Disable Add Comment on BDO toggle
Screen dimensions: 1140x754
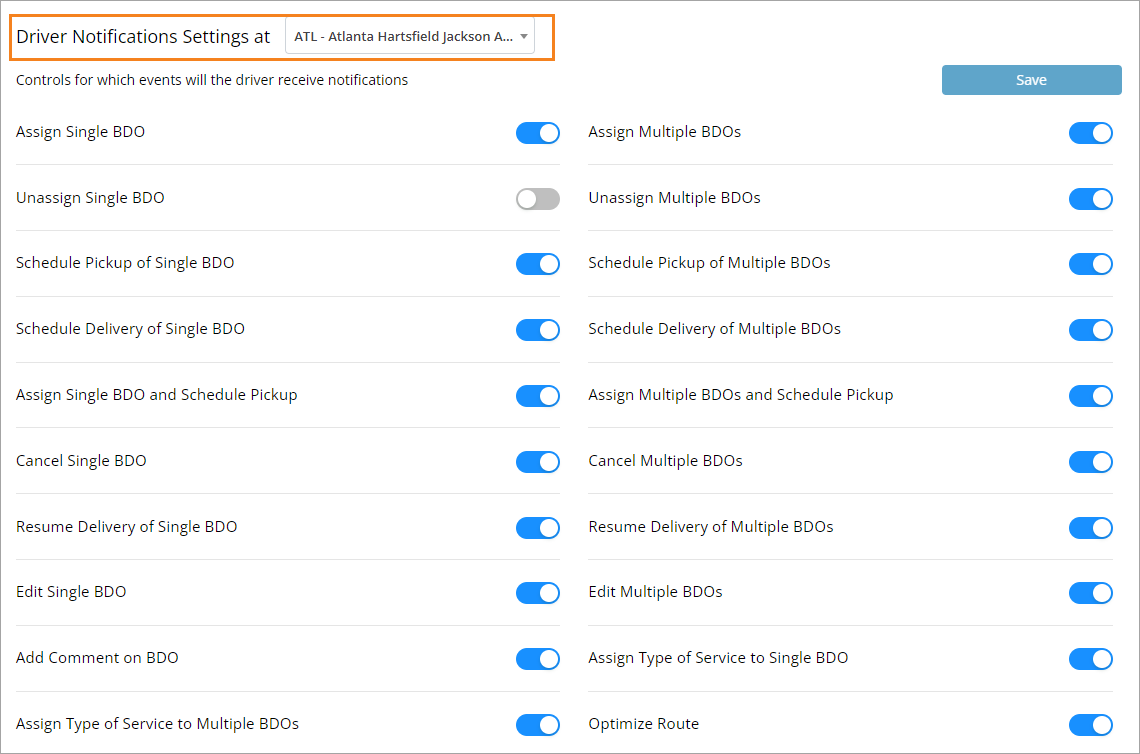pyautogui.click(x=538, y=659)
